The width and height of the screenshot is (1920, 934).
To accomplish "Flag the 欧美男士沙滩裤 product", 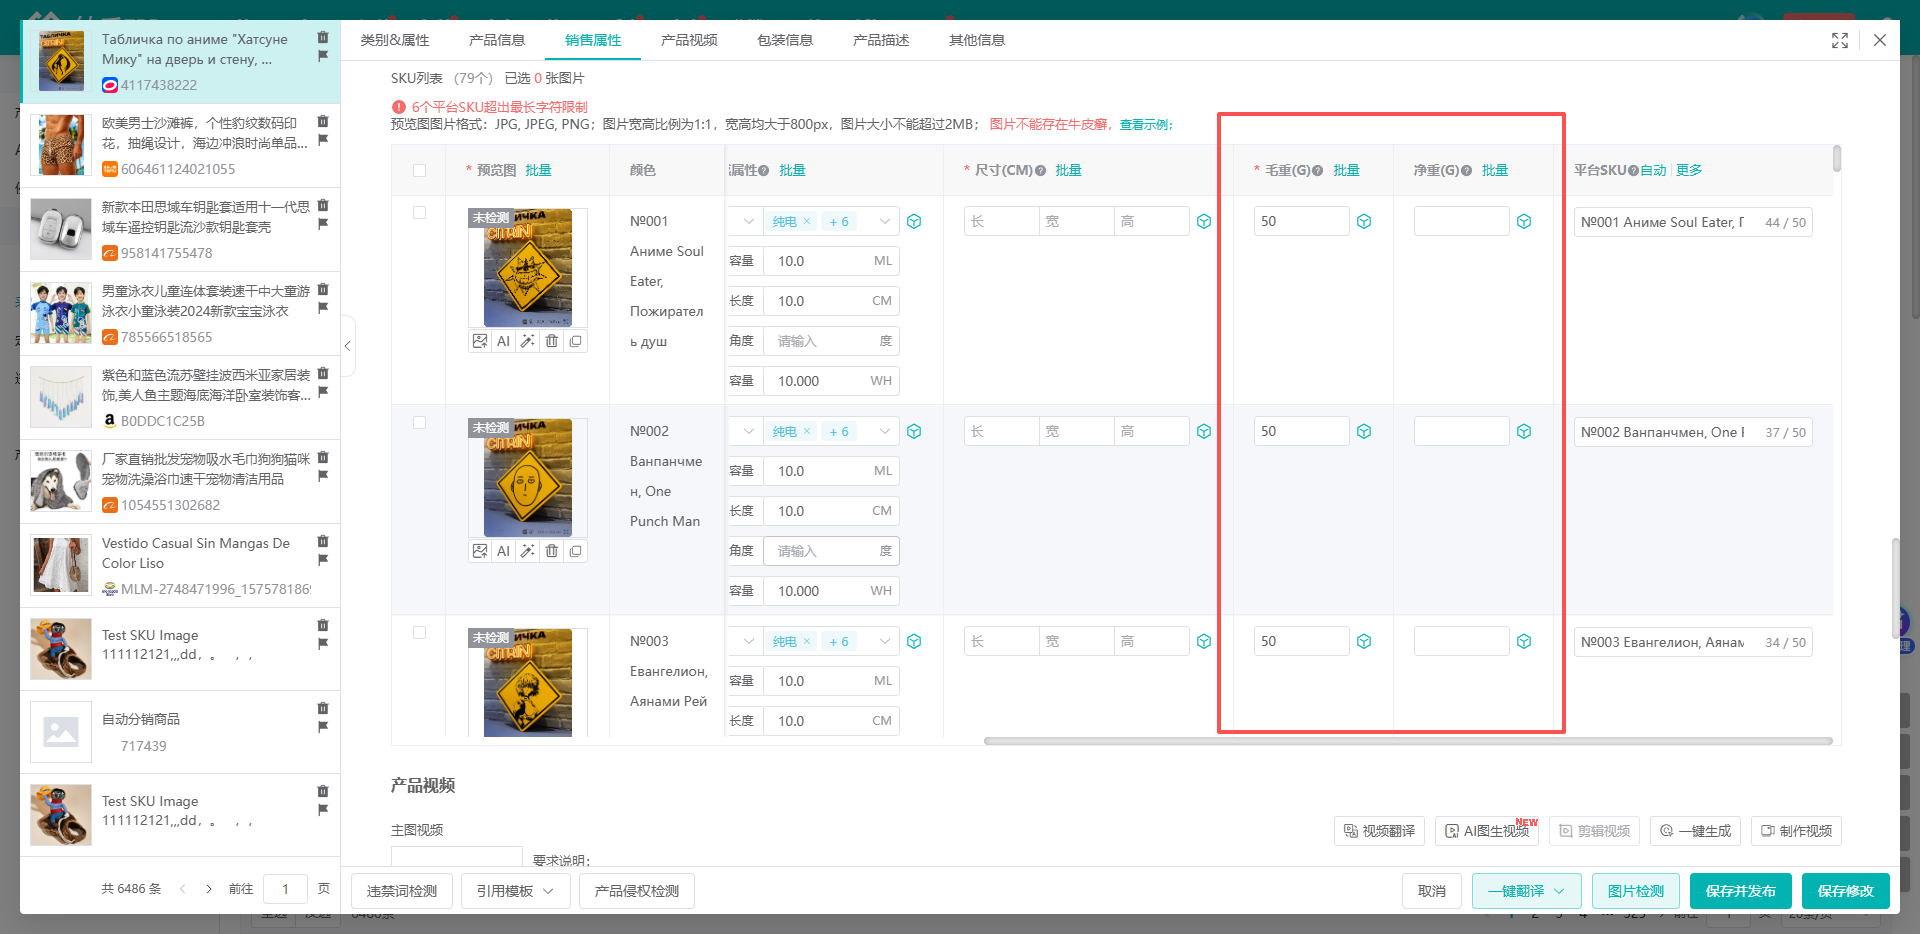I will click(323, 140).
